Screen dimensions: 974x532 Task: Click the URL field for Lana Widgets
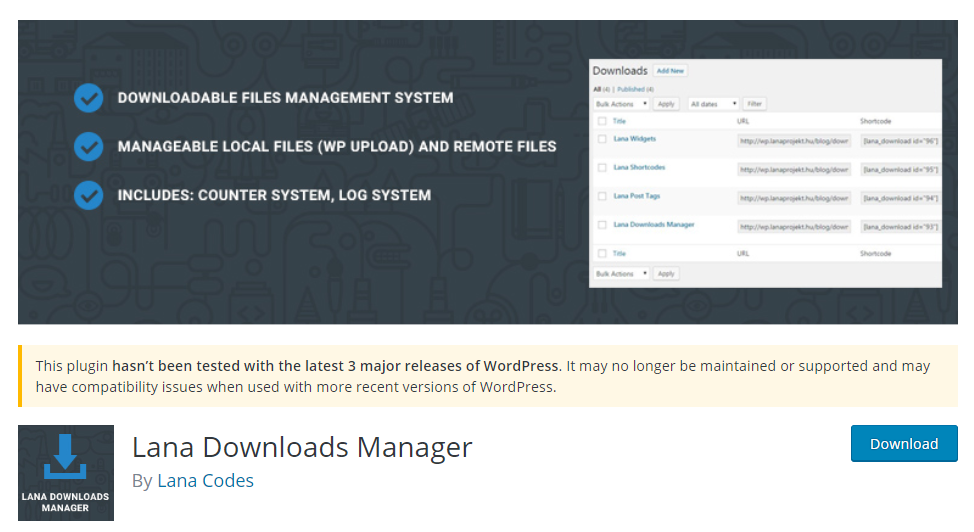coord(794,141)
